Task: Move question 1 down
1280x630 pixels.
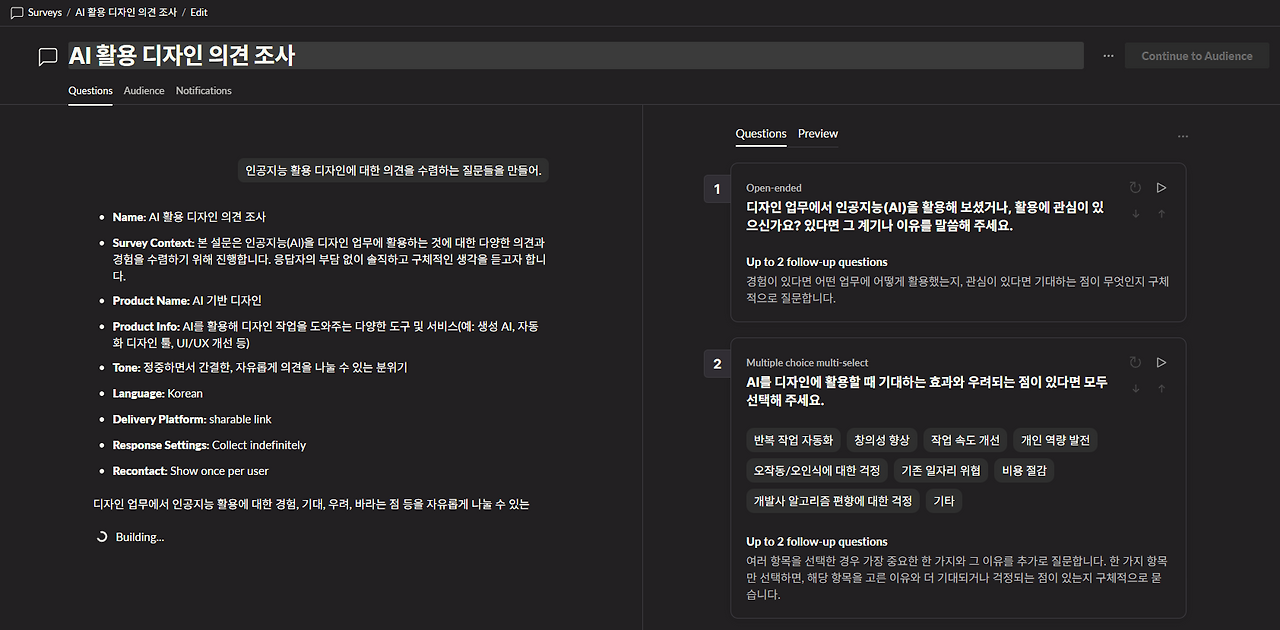Action: coord(1135,213)
